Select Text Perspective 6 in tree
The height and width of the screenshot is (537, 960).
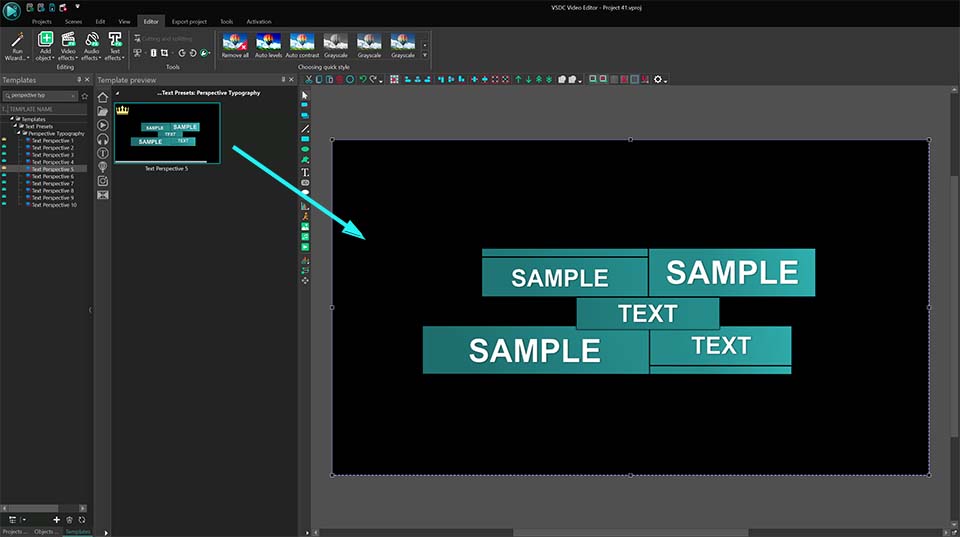(x=53, y=176)
